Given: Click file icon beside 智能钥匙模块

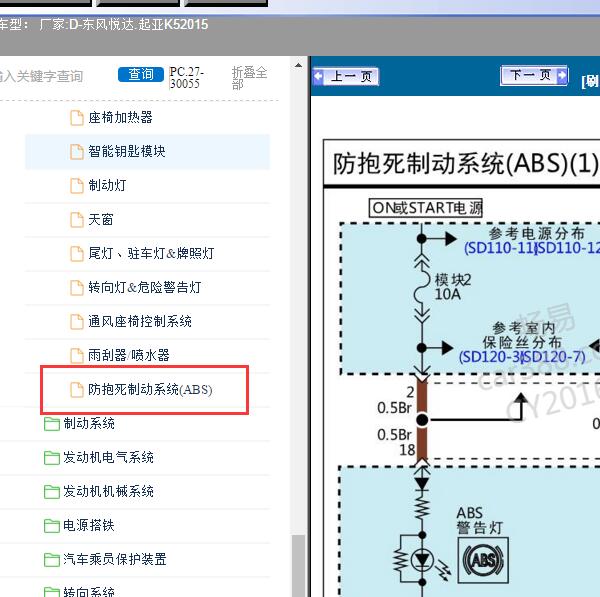Looking at the screenshot, I should coord(77,152).
